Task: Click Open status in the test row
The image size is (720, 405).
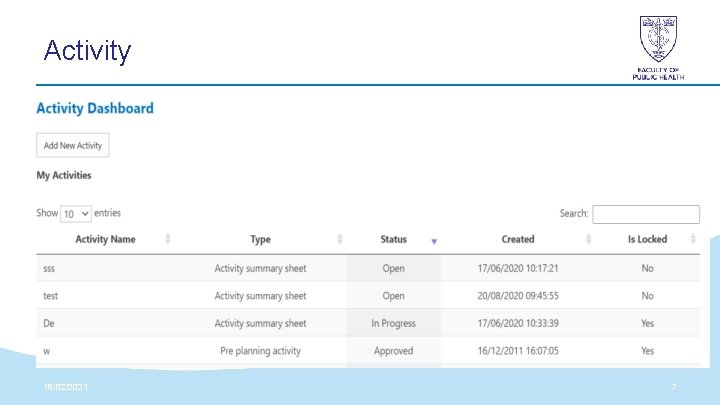Action: pos(394,296)
